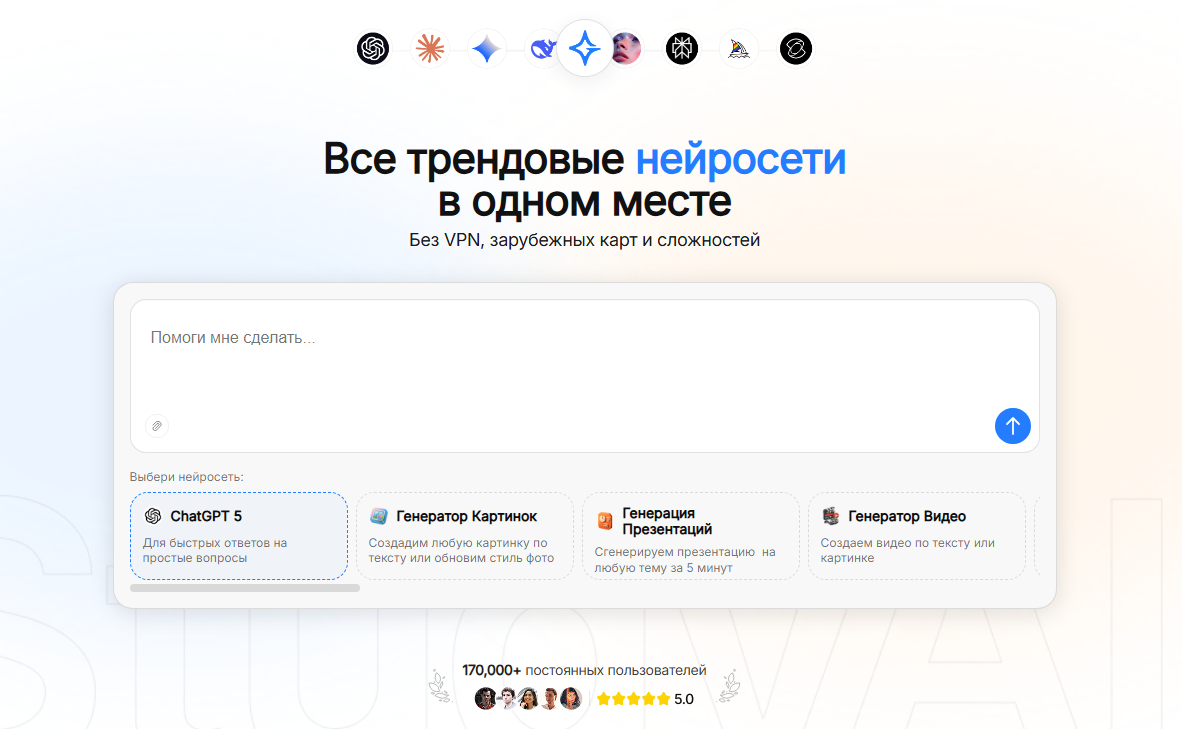
Task: Select the Perplexity black circle icon
Action: pos(682,48)
